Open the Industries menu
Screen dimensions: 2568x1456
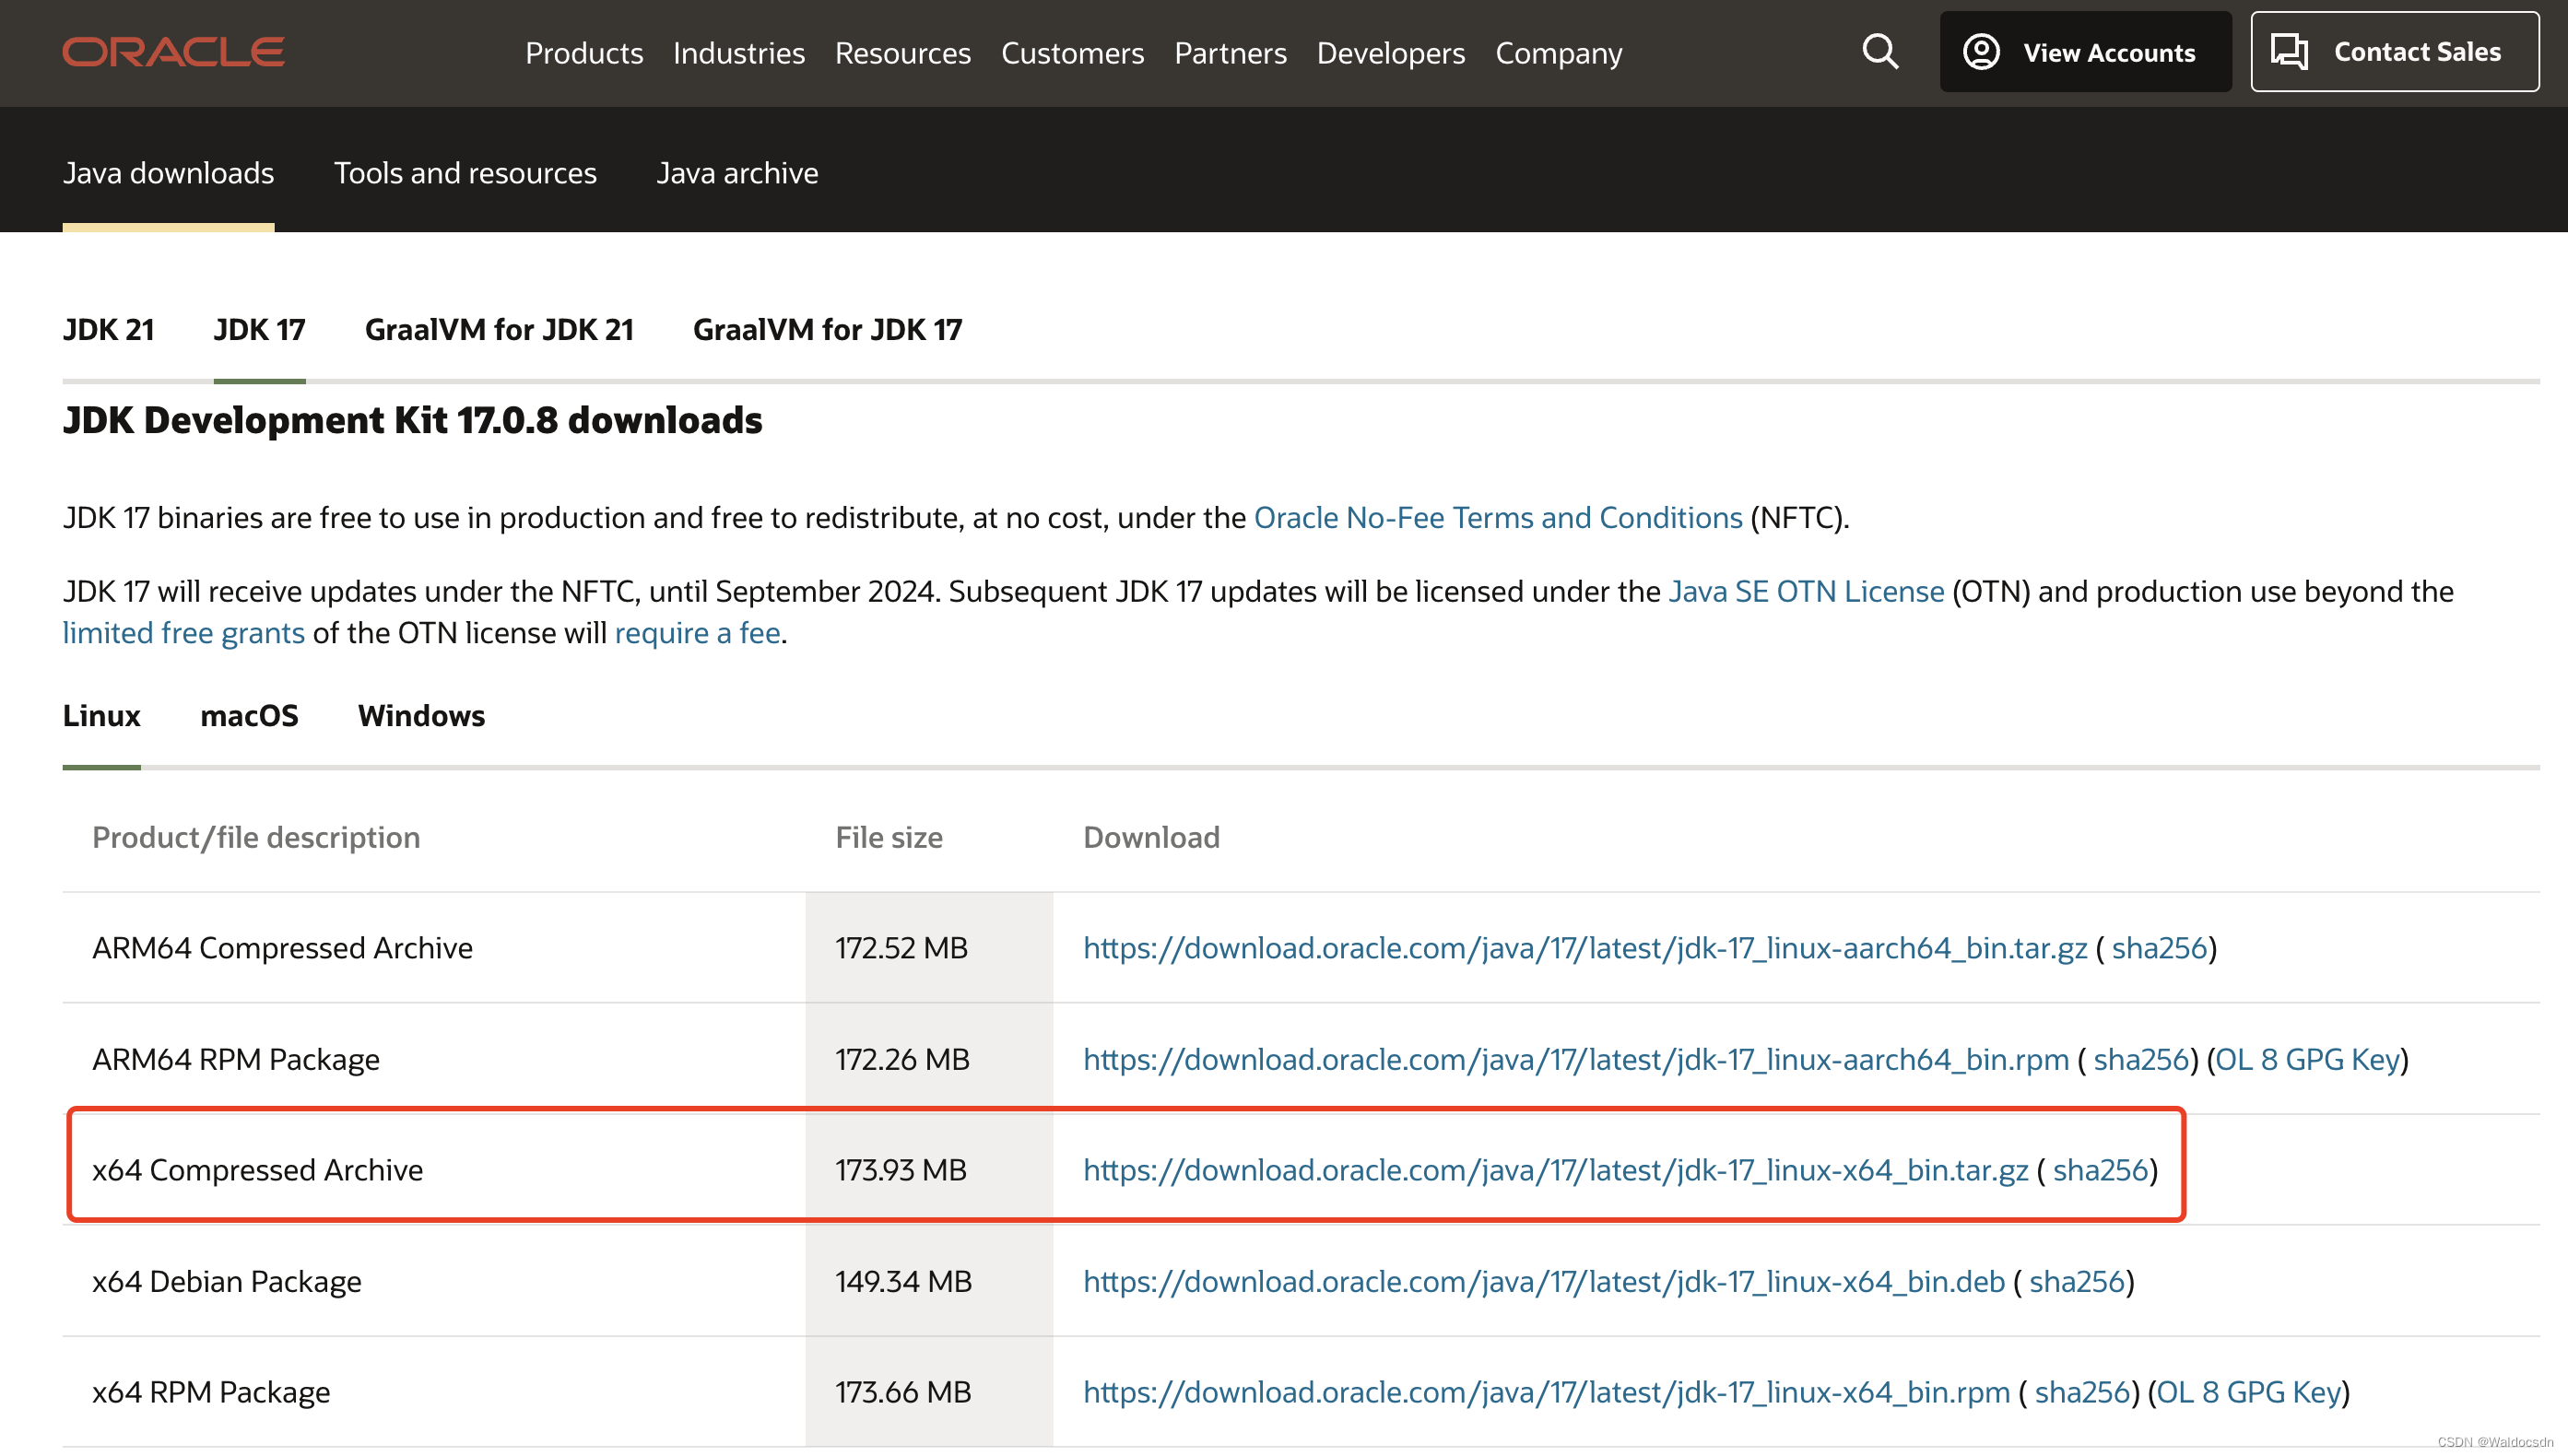point(738,53)
